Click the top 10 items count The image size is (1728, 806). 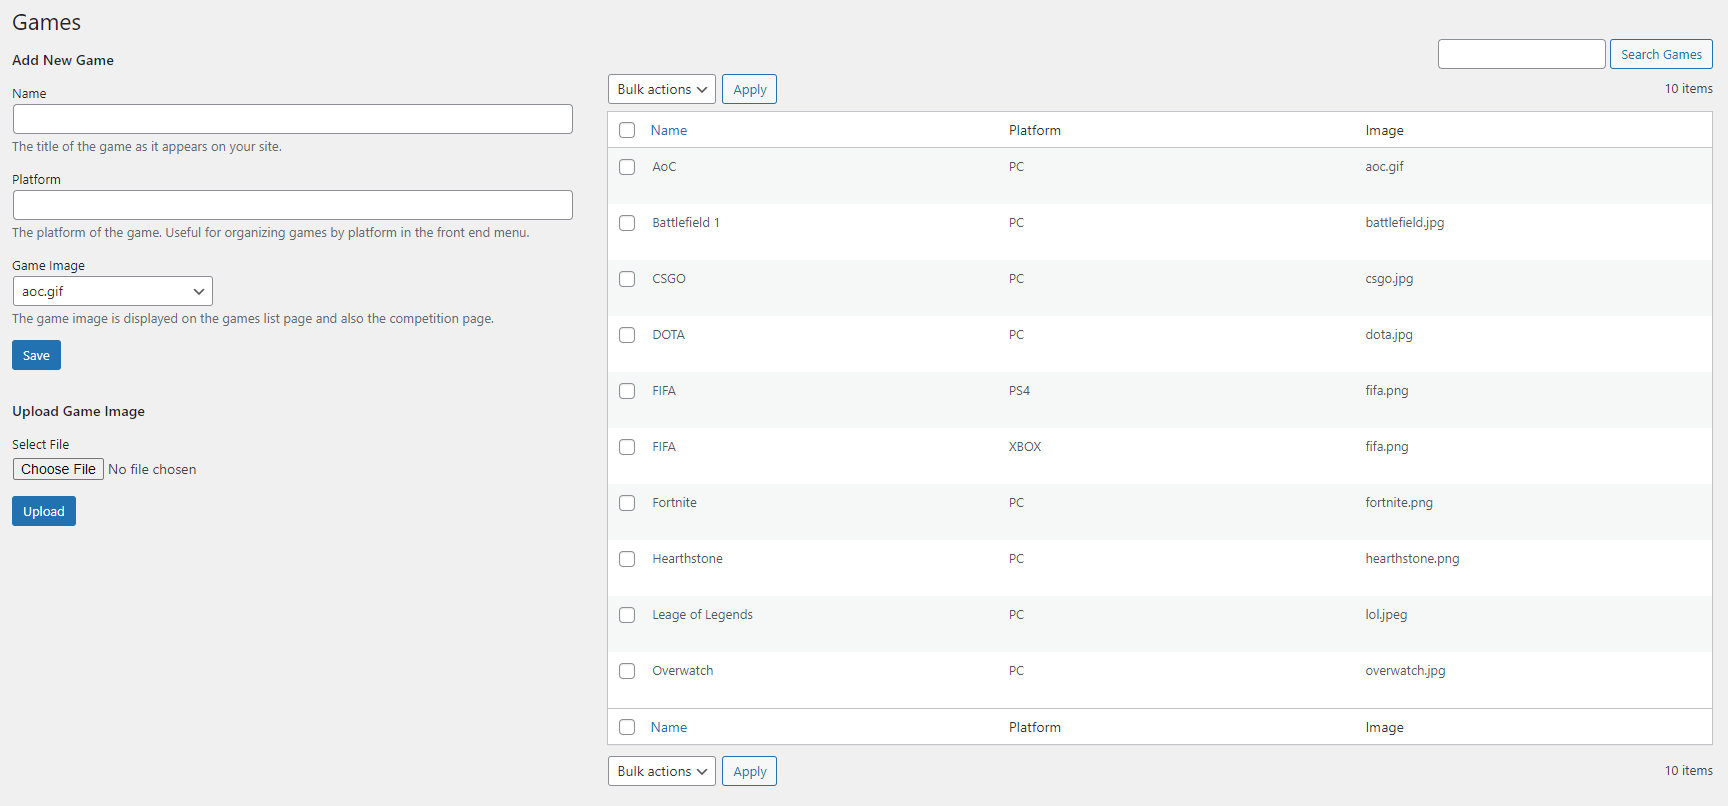pos(1688,89)
